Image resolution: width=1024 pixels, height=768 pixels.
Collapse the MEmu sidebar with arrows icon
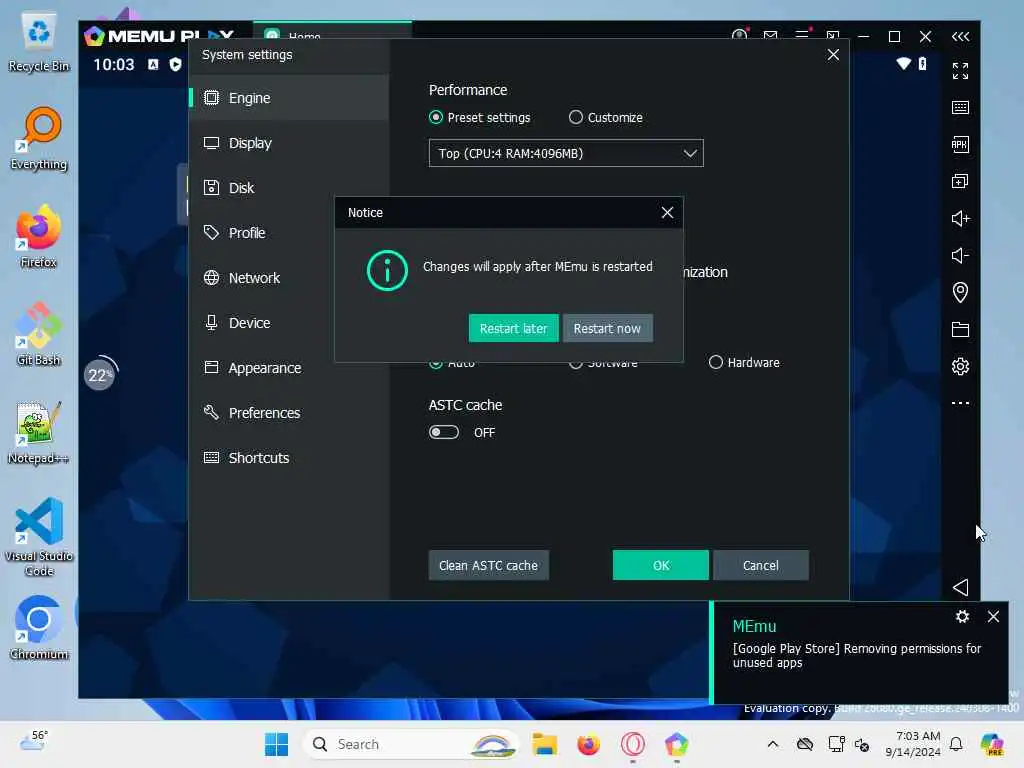tap(960, 37)
